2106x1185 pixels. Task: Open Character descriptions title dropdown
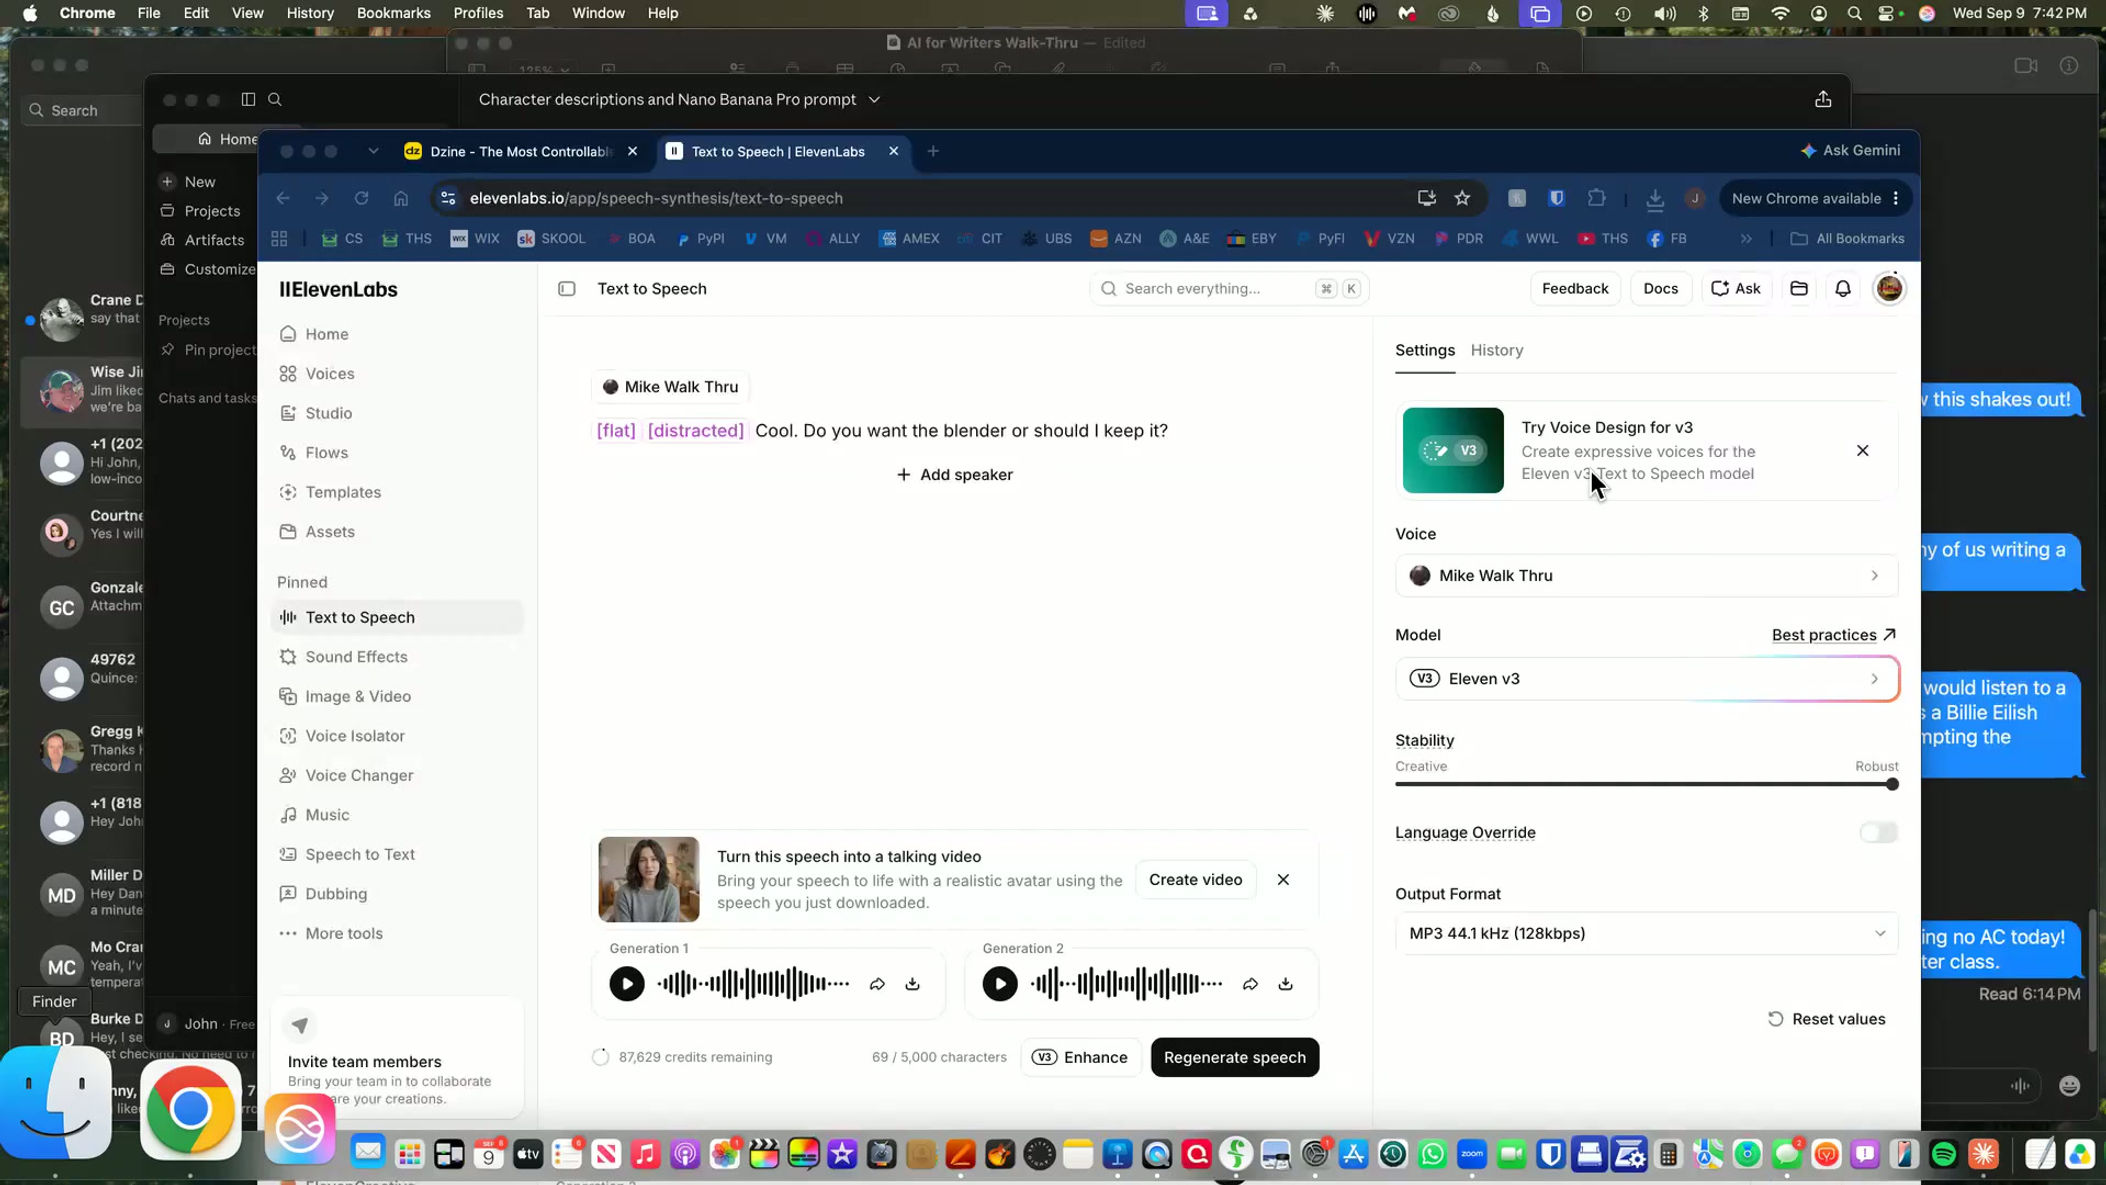click(x=874, y=99)
